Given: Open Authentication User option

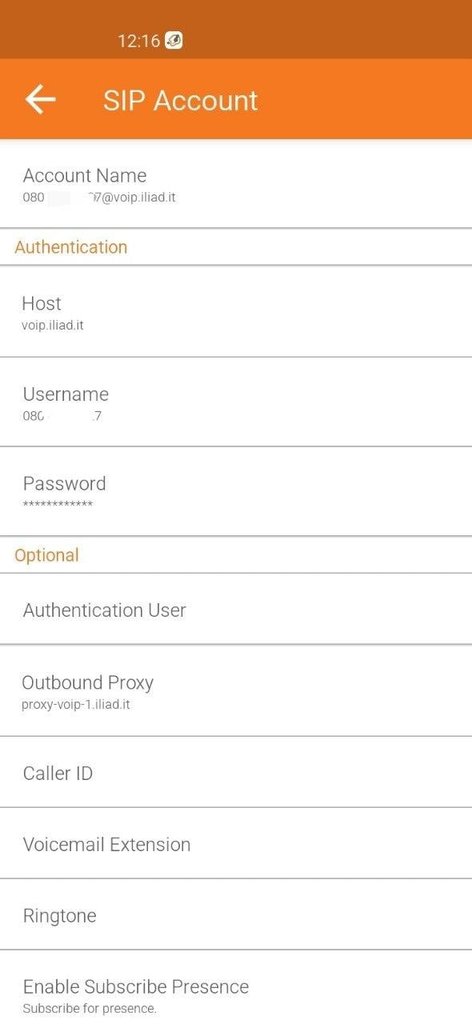Looking at the screenshot, I should (236, 609).
